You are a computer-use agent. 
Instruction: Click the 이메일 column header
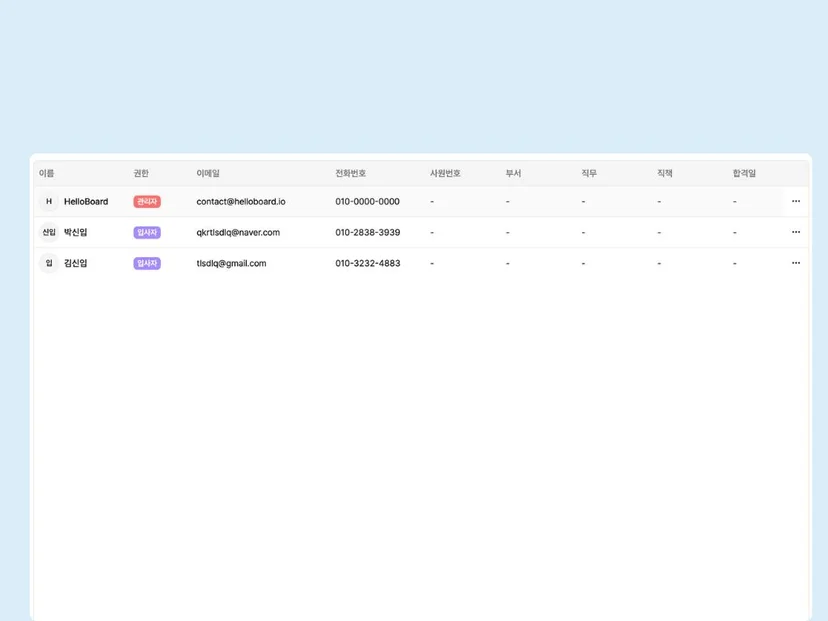(x=208, y=173)
